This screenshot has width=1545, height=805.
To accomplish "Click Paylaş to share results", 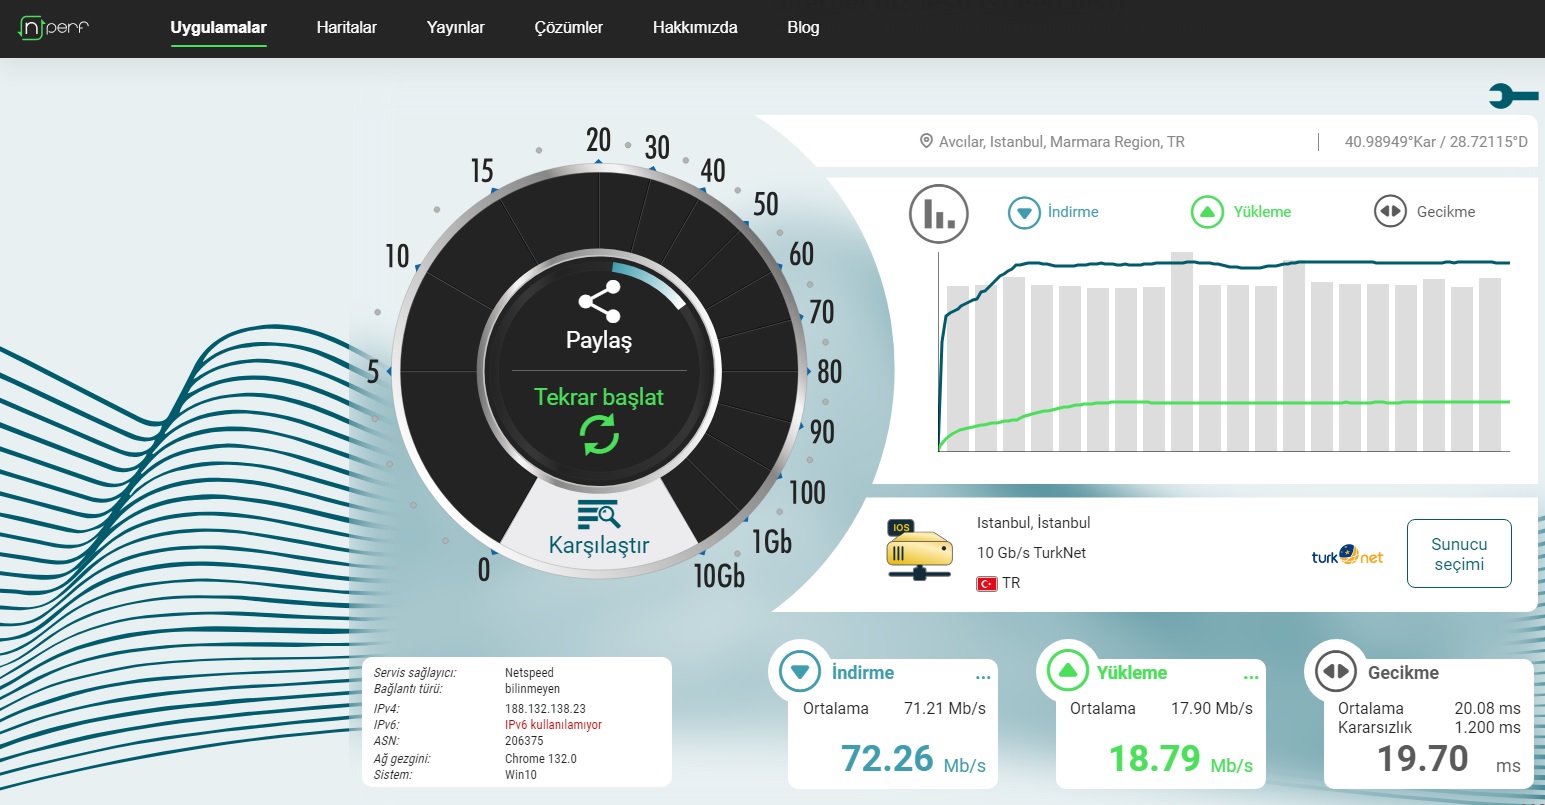I will 599,340.
